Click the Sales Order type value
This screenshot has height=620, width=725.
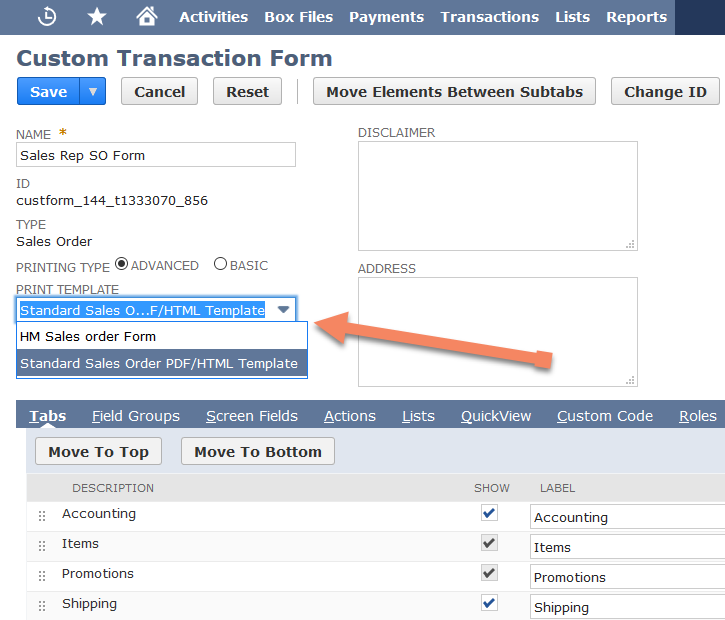54,241
